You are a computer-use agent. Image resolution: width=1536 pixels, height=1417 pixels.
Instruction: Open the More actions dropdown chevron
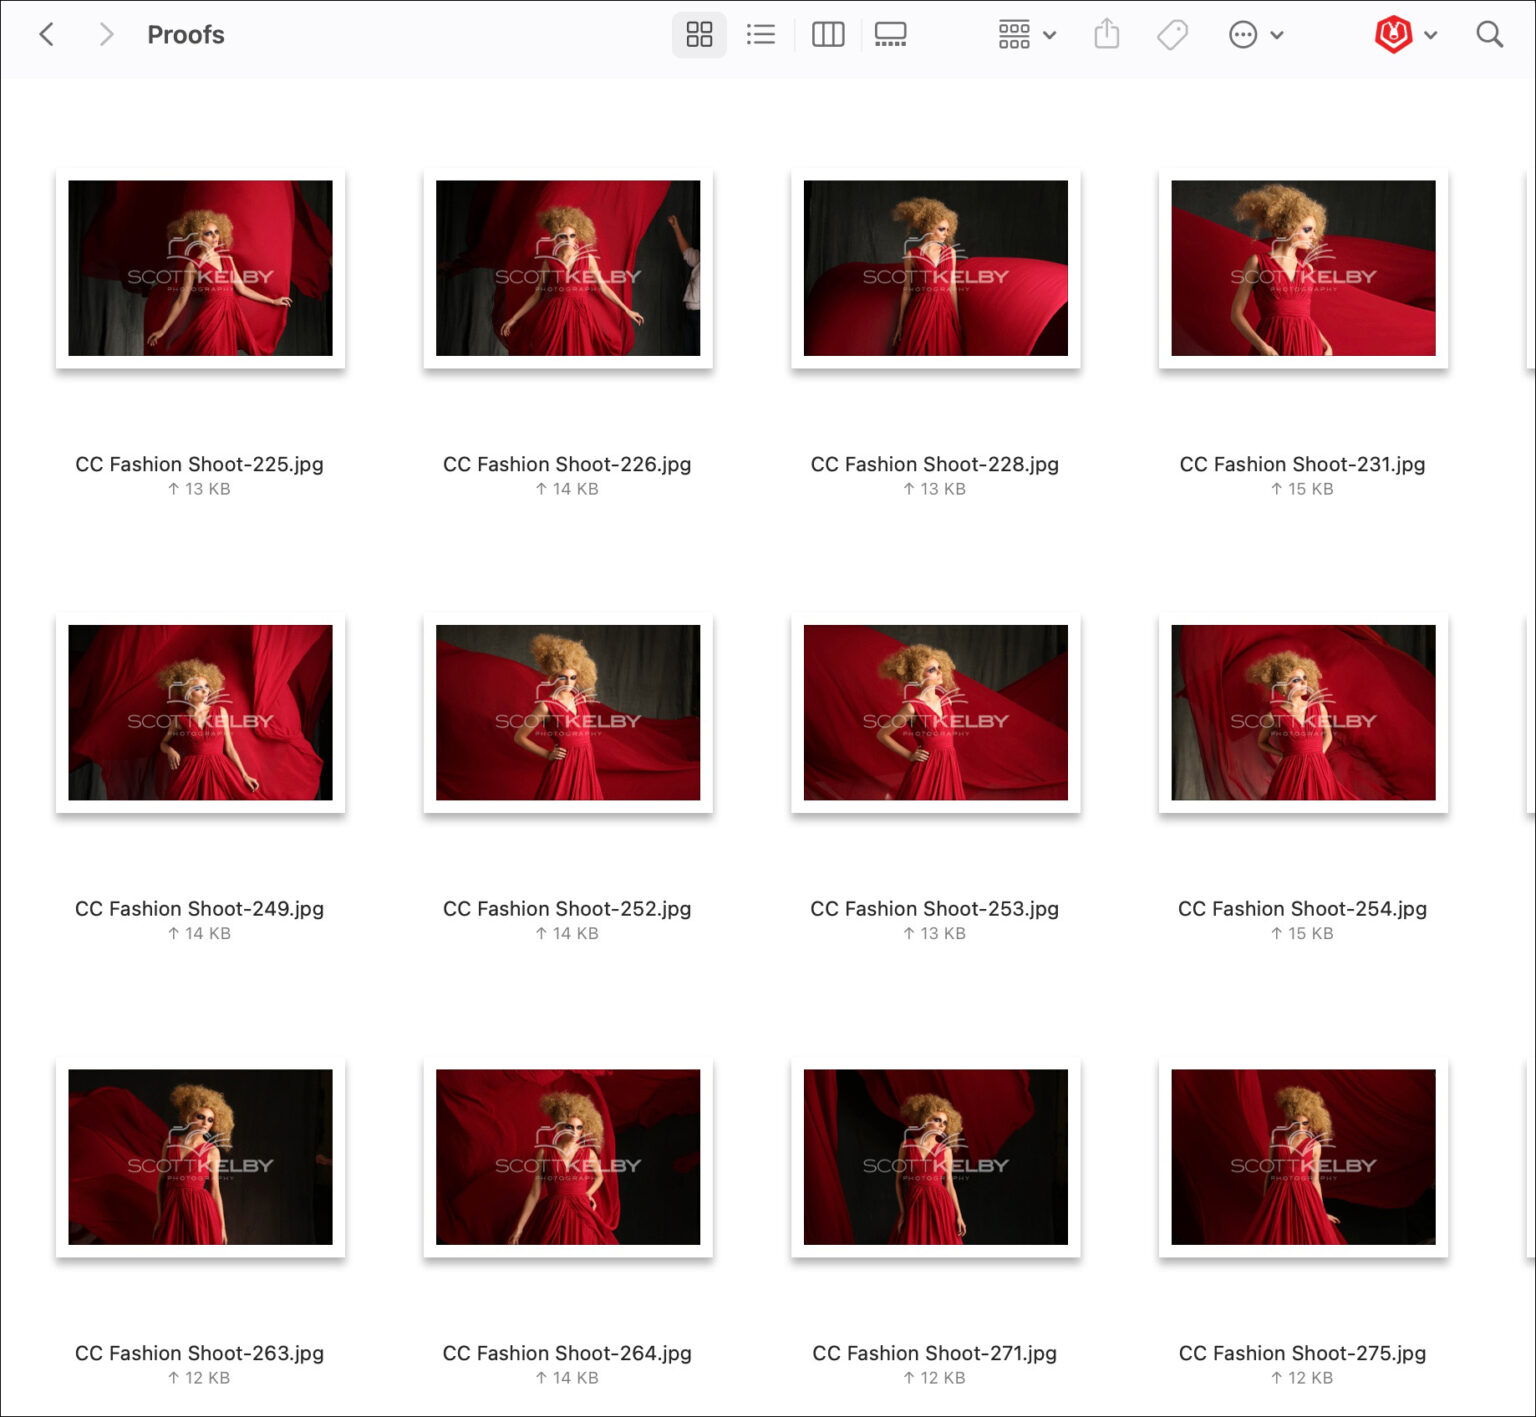[1275, 34]
